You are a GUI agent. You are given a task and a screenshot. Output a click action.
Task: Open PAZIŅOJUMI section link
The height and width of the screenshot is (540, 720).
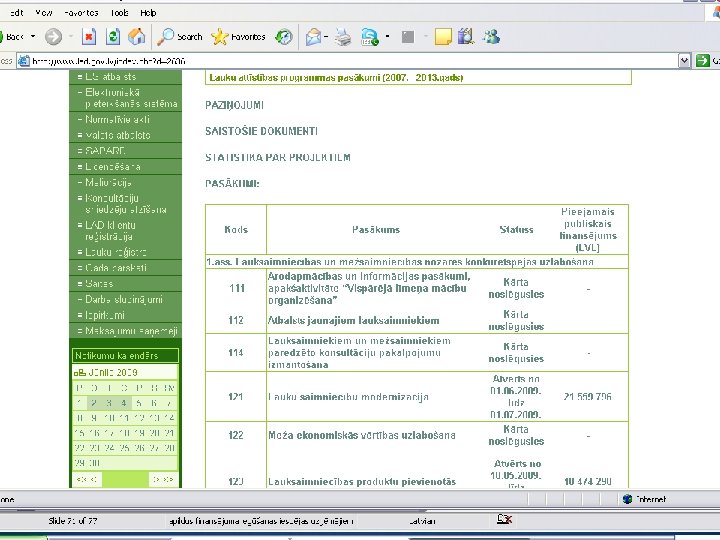pyautogui.click(x=234, y=105)
